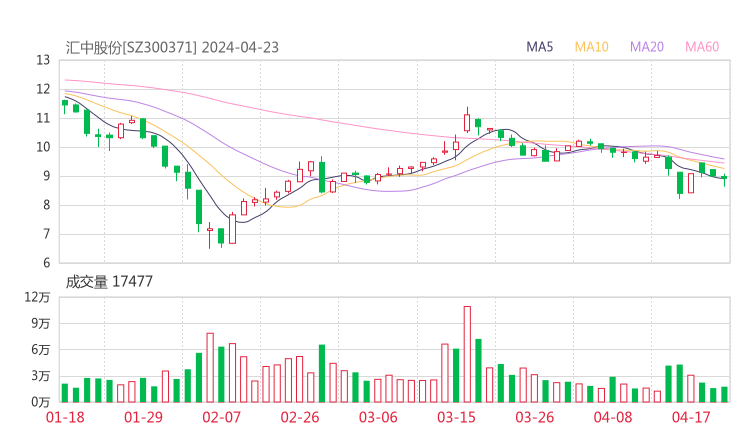
Task: Click the 3万 volume axis label
Action: point(41,376)
